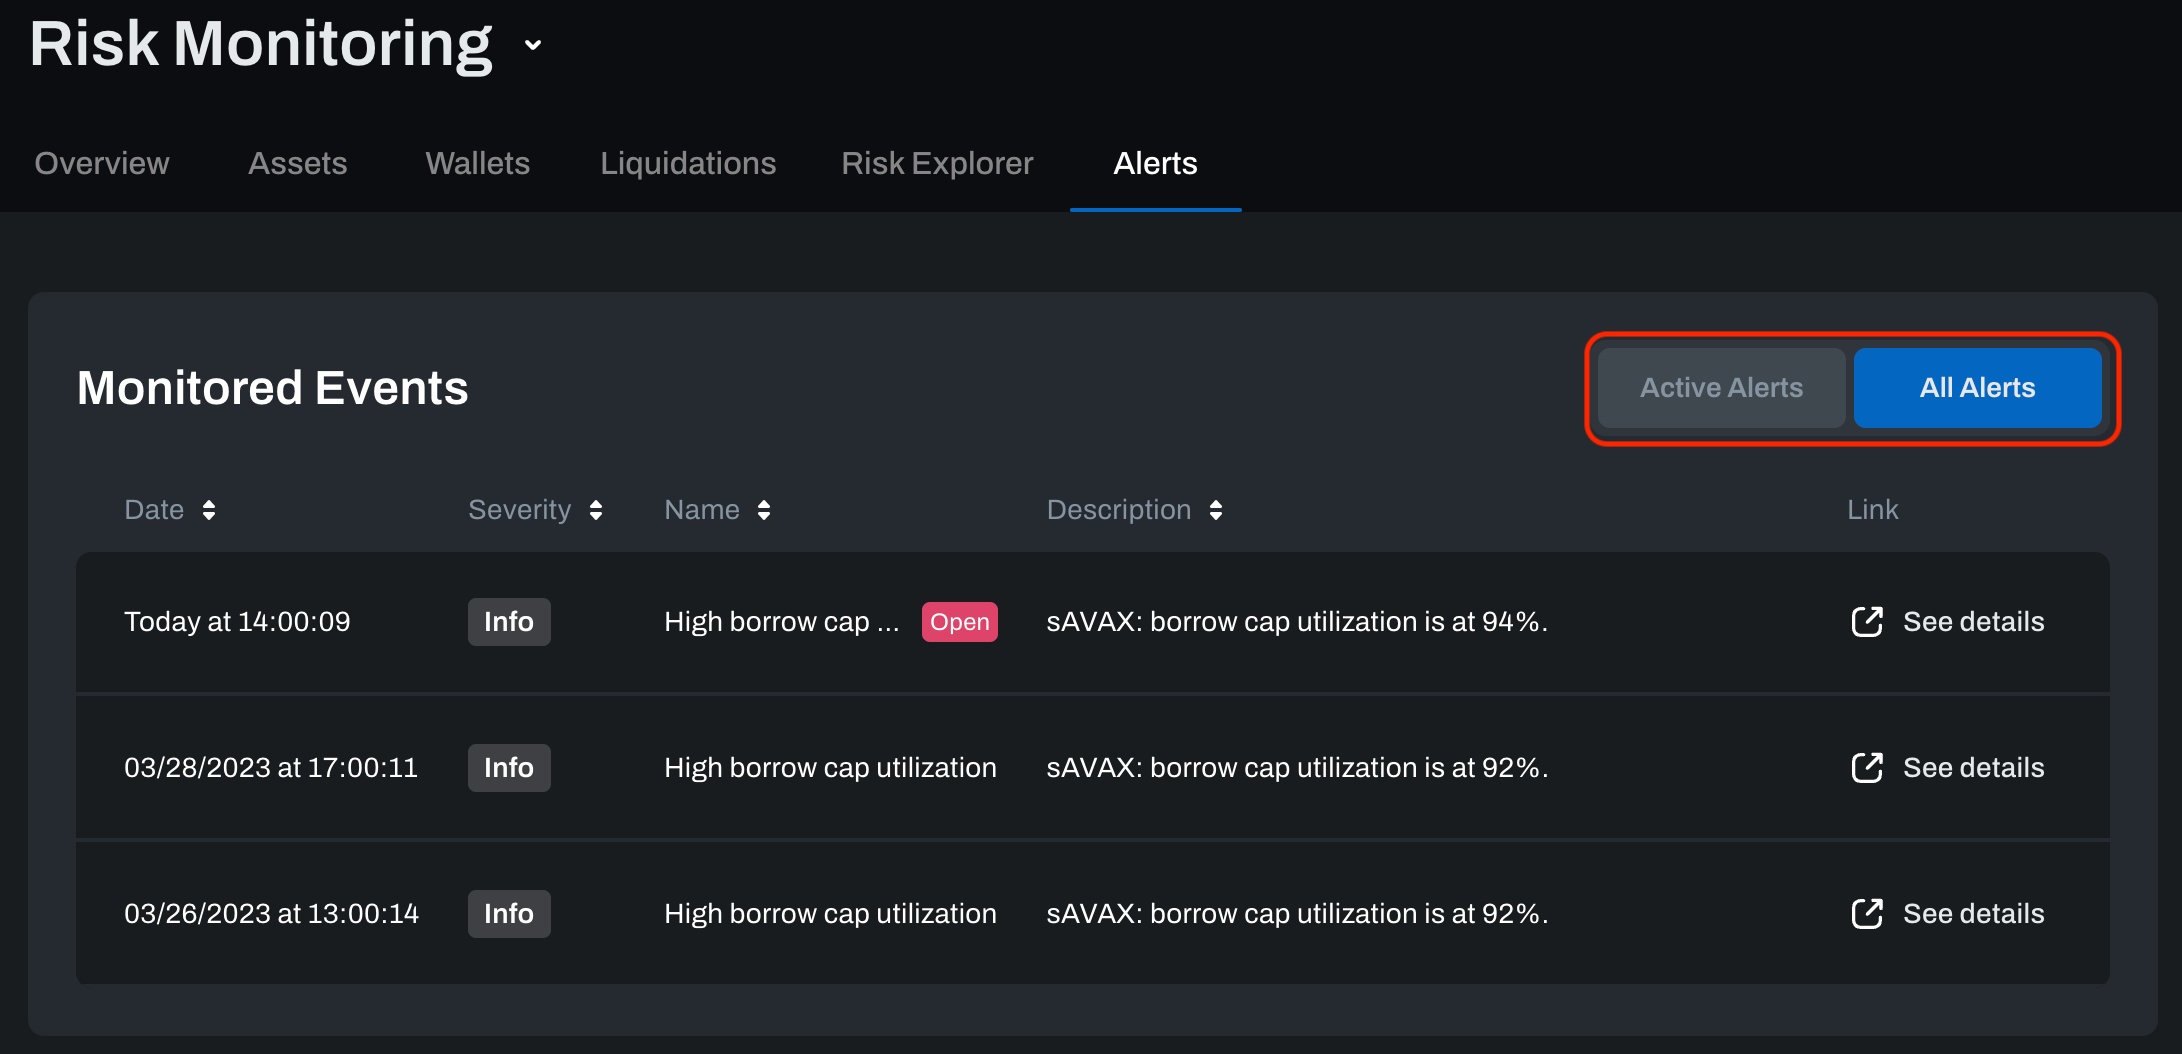Expand the Risk Monitoring title dropdown
This screenshot has width=2182, height=1054.
pos(534,45)
